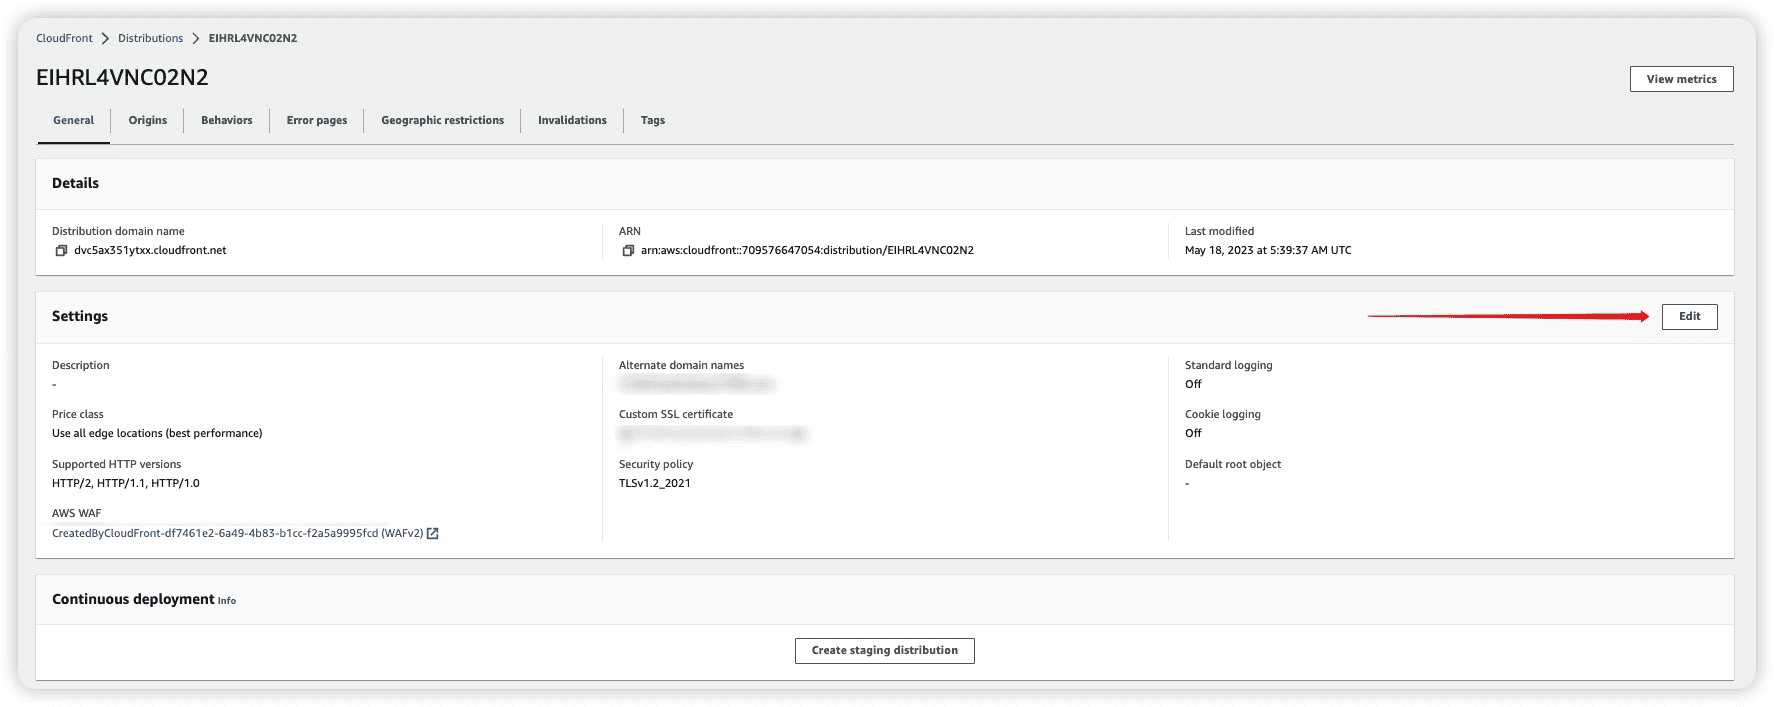
Task: Click the AWS WAF label
Action: click(77, 514)
